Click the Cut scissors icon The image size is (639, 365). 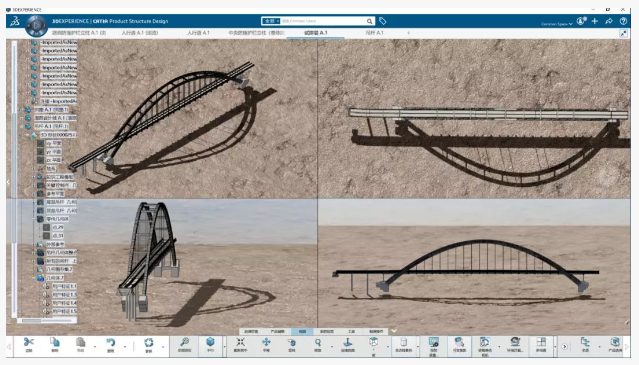(x=29, y=342)
